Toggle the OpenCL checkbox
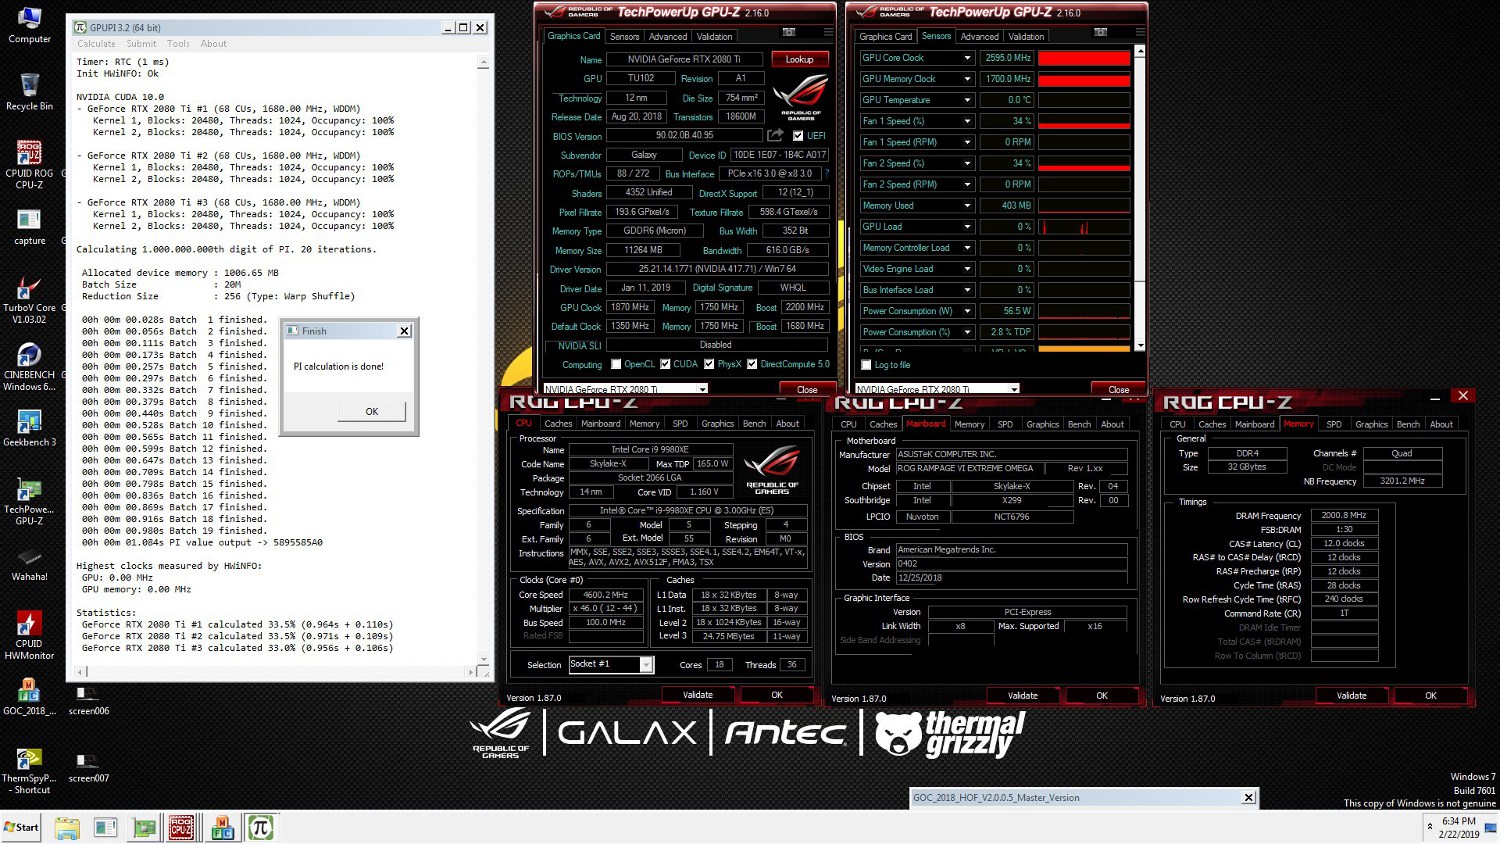1500x844 pixels. coord(616,364)
